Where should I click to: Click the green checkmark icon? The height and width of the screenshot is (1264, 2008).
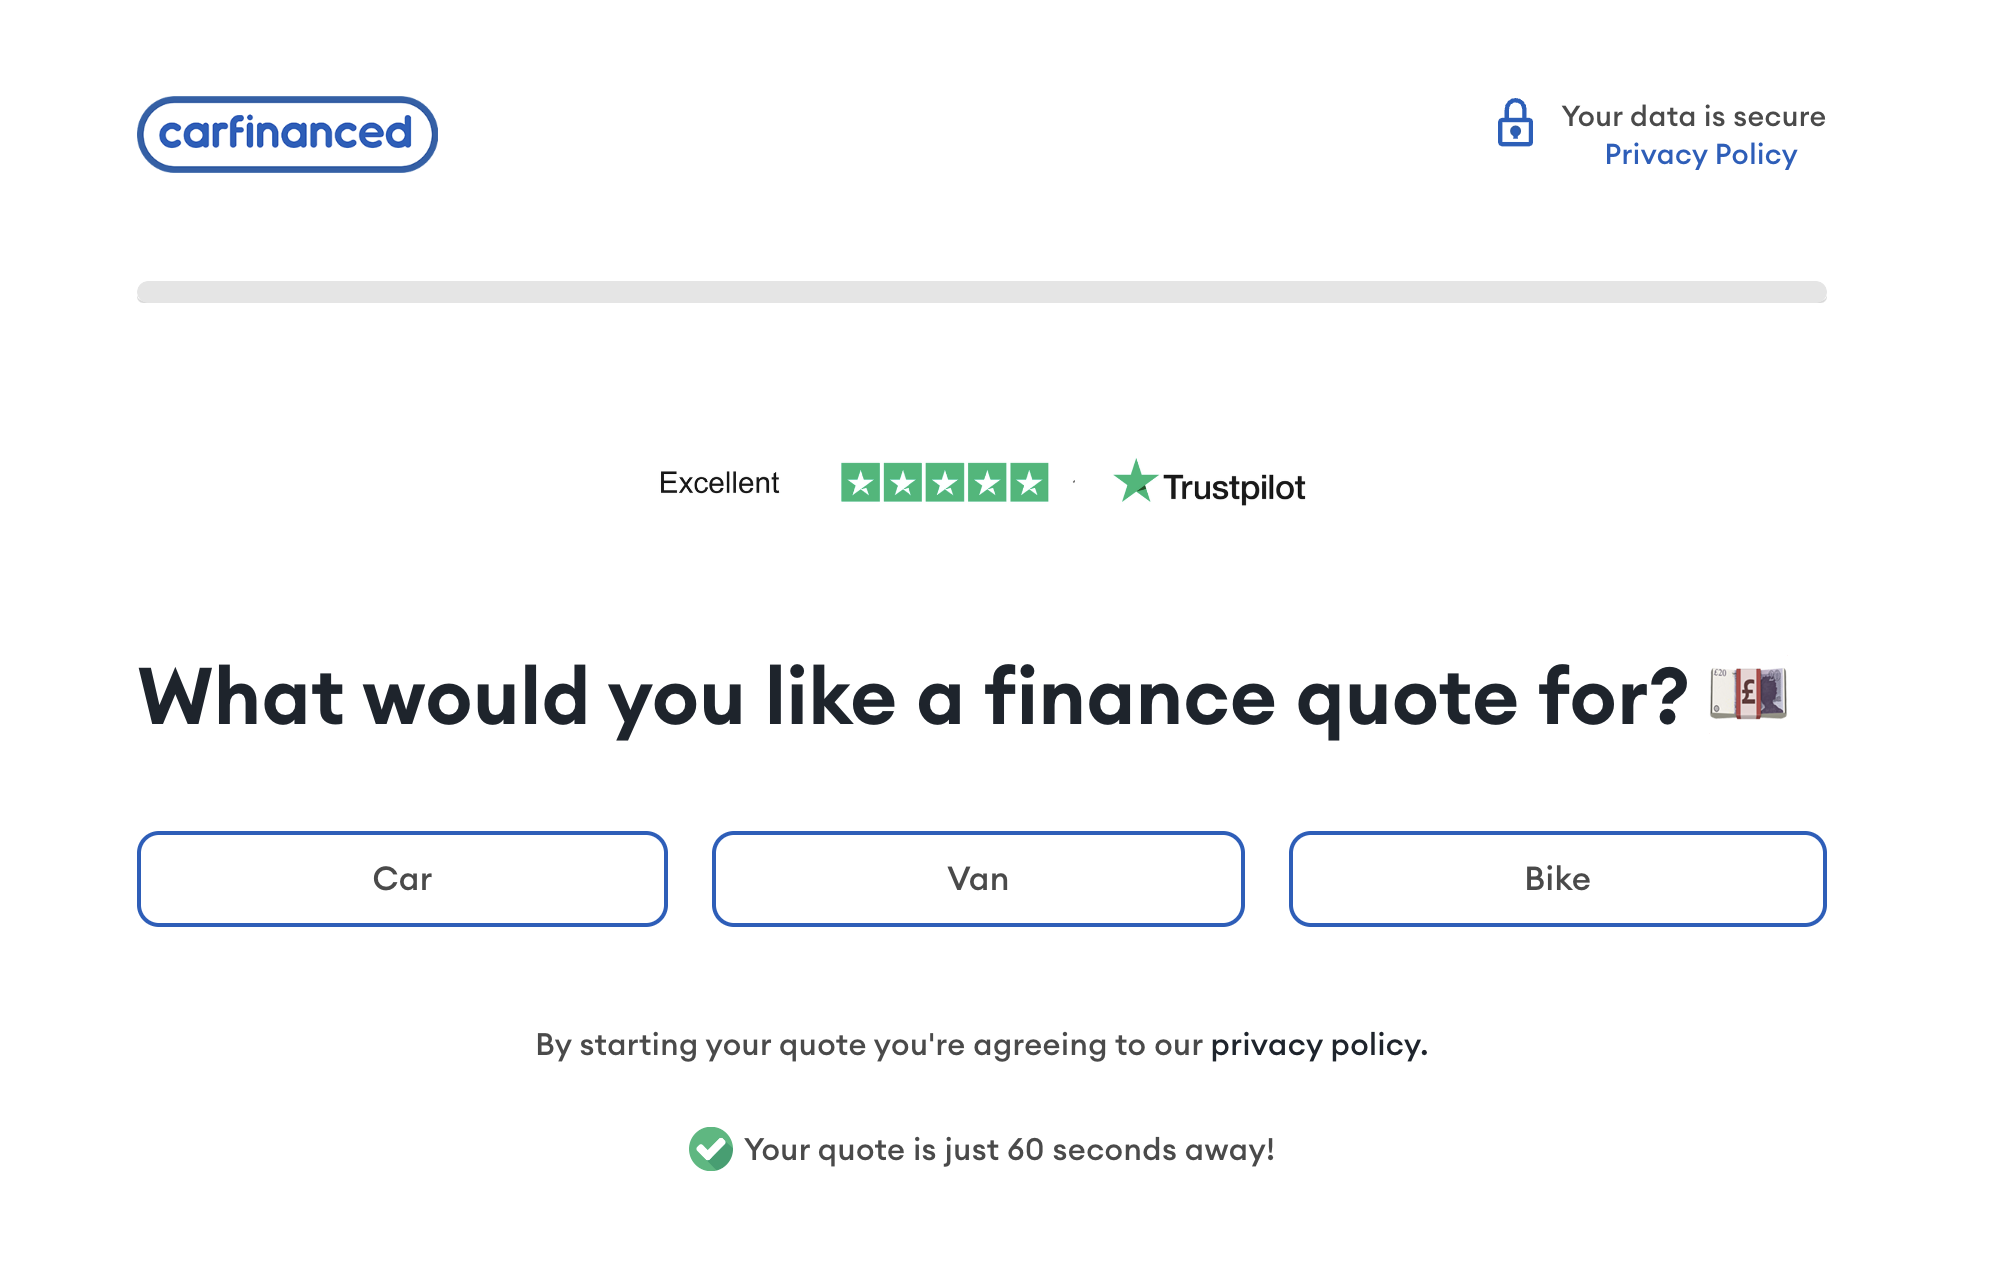click(711, 1149)
